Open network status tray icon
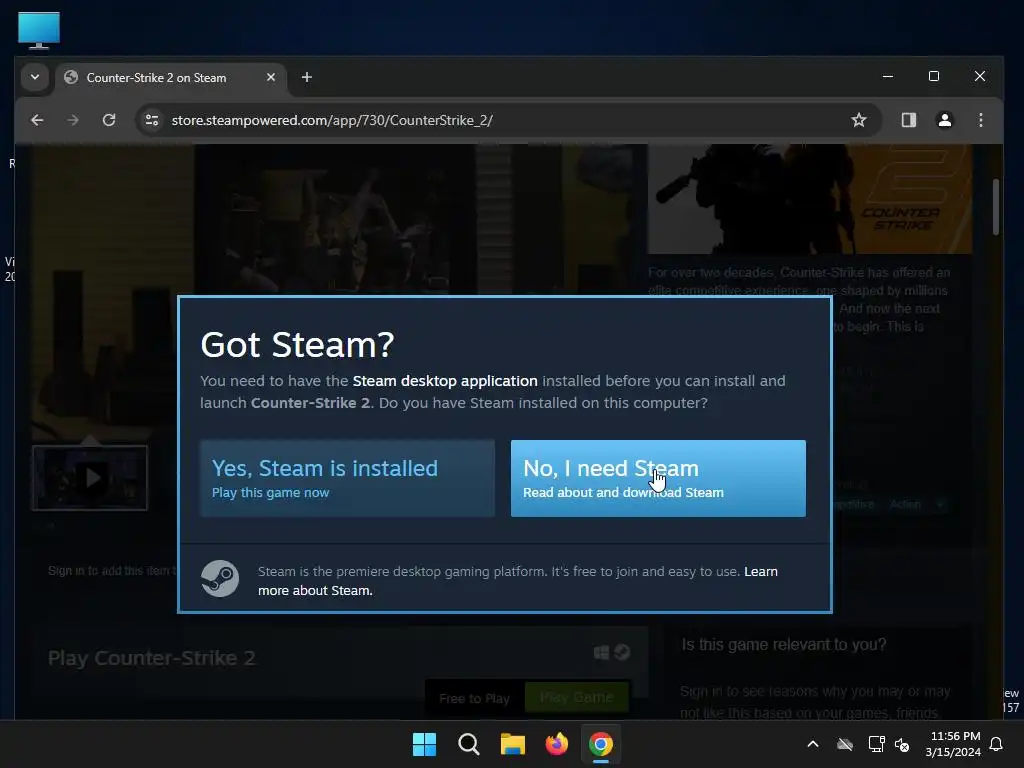The height and width of the screenshot is (768, 1024). (x=876, y=744)
